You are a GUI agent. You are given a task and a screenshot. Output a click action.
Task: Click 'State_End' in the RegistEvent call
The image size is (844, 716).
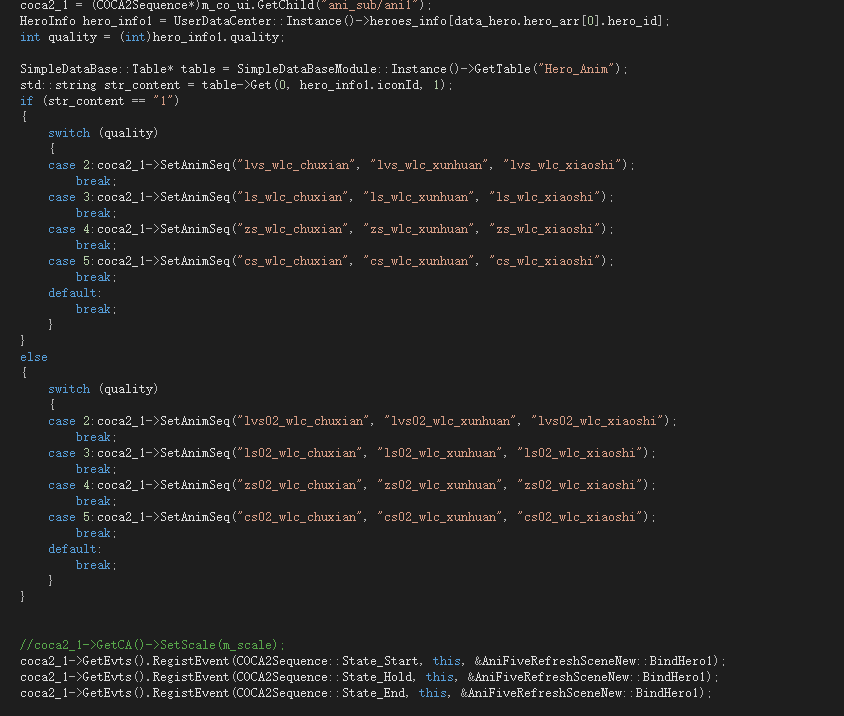[x=373, y=693]
